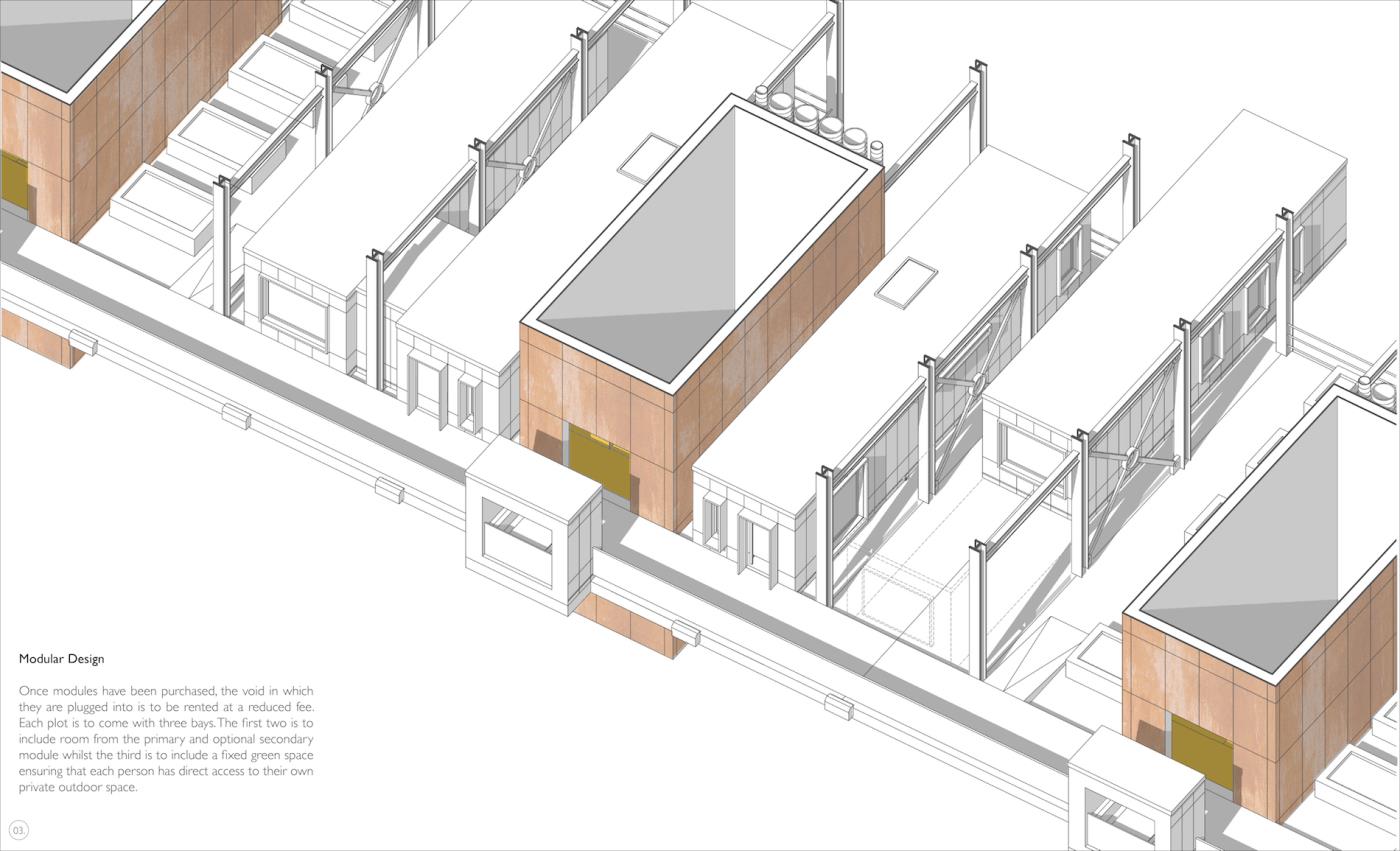Select the grey roof of the top-left module
This screenshot has width=1400, height=851.
60,35
